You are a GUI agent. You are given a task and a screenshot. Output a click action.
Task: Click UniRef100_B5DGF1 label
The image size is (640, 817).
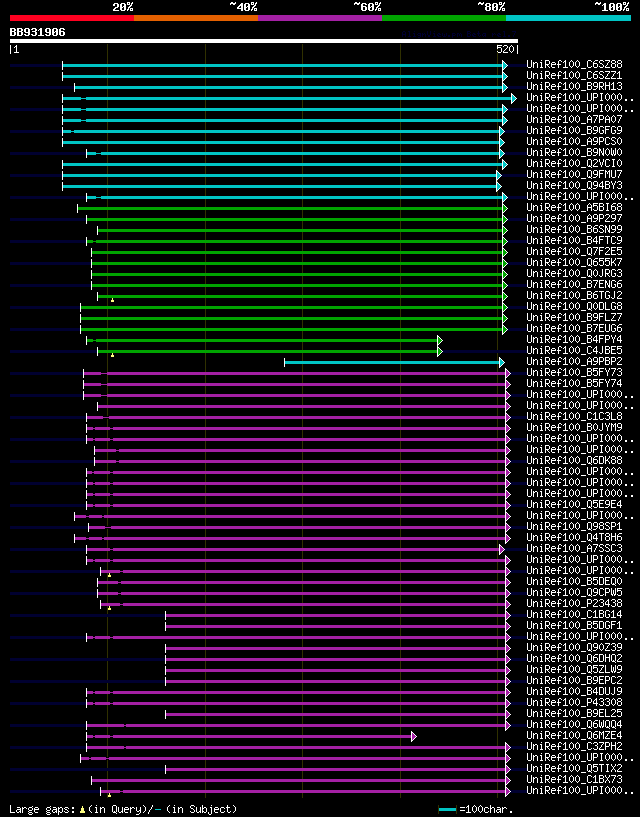coord(574,625)
